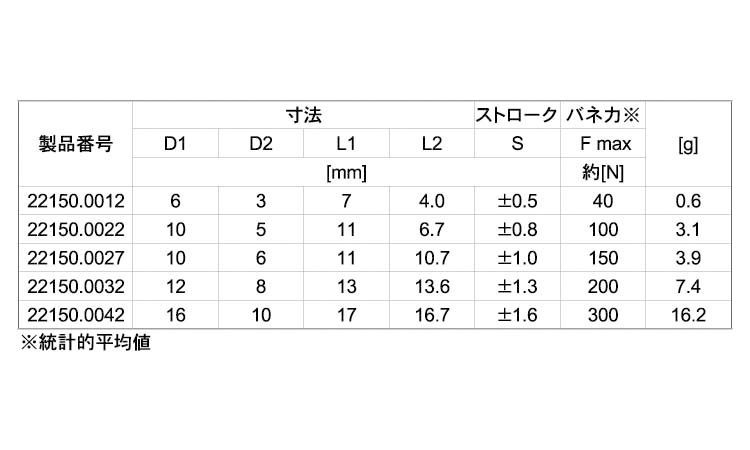Click product number 22150.0042
Screen dimensions: 750x450
pos(75,317)
